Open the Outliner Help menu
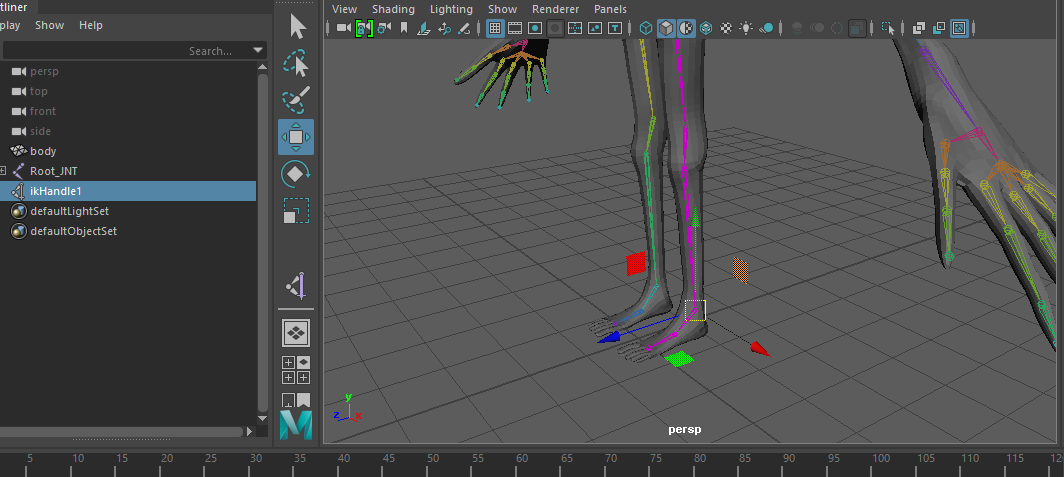This screenshot has height=477, width=1064. pyautogui.click(x=90, y=25)
